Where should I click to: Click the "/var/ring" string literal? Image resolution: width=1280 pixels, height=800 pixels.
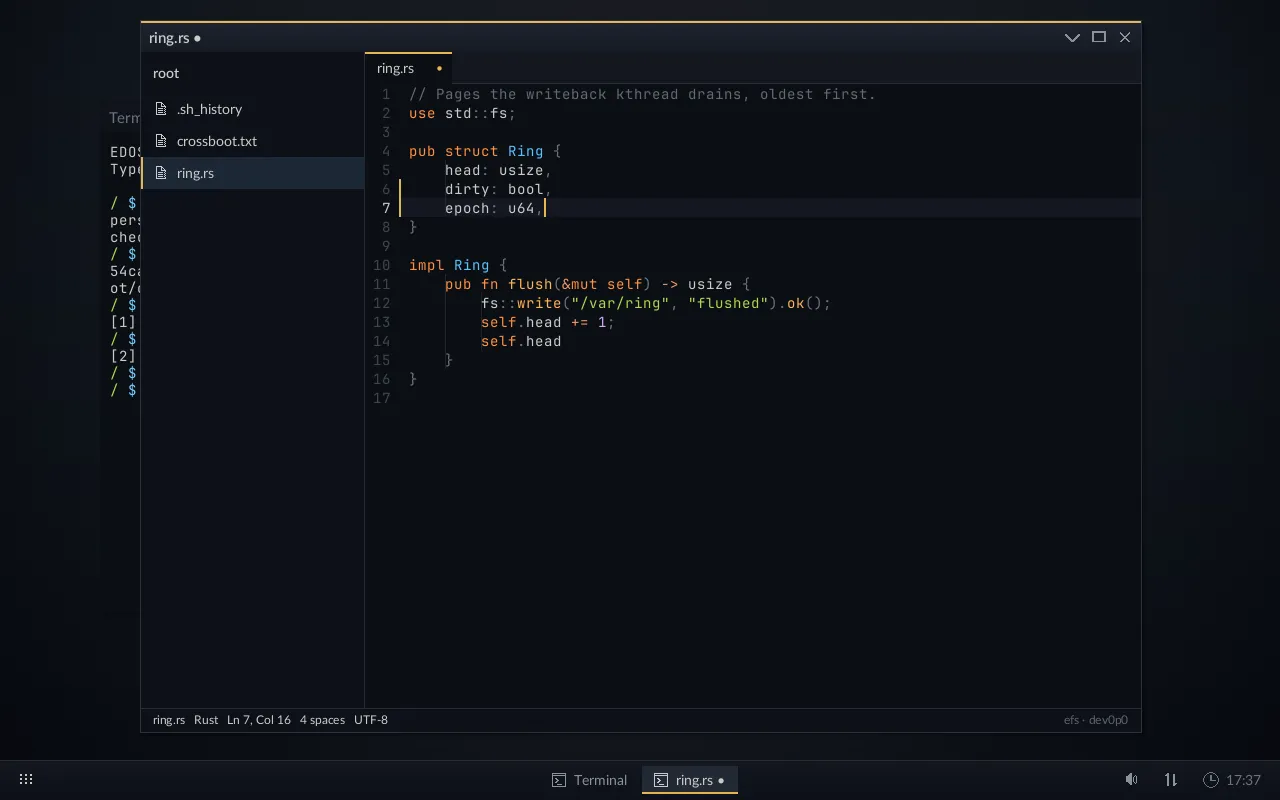[620, 303]
